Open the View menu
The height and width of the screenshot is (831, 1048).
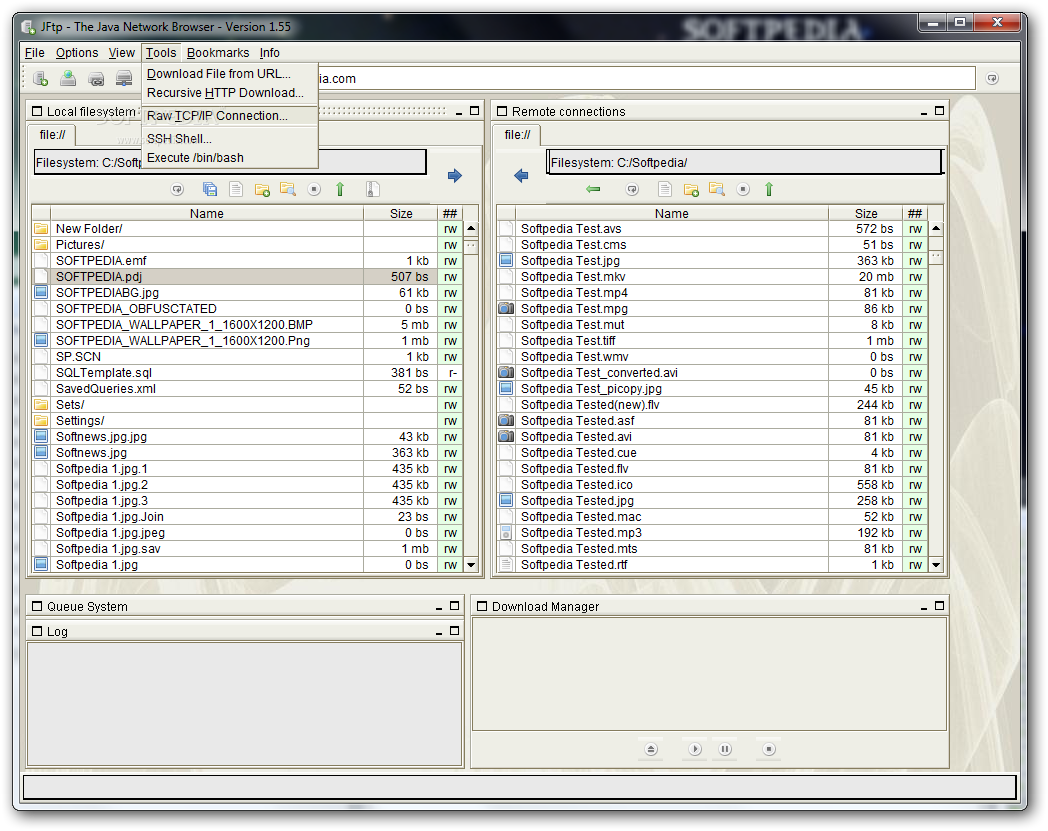coord(122,53)
